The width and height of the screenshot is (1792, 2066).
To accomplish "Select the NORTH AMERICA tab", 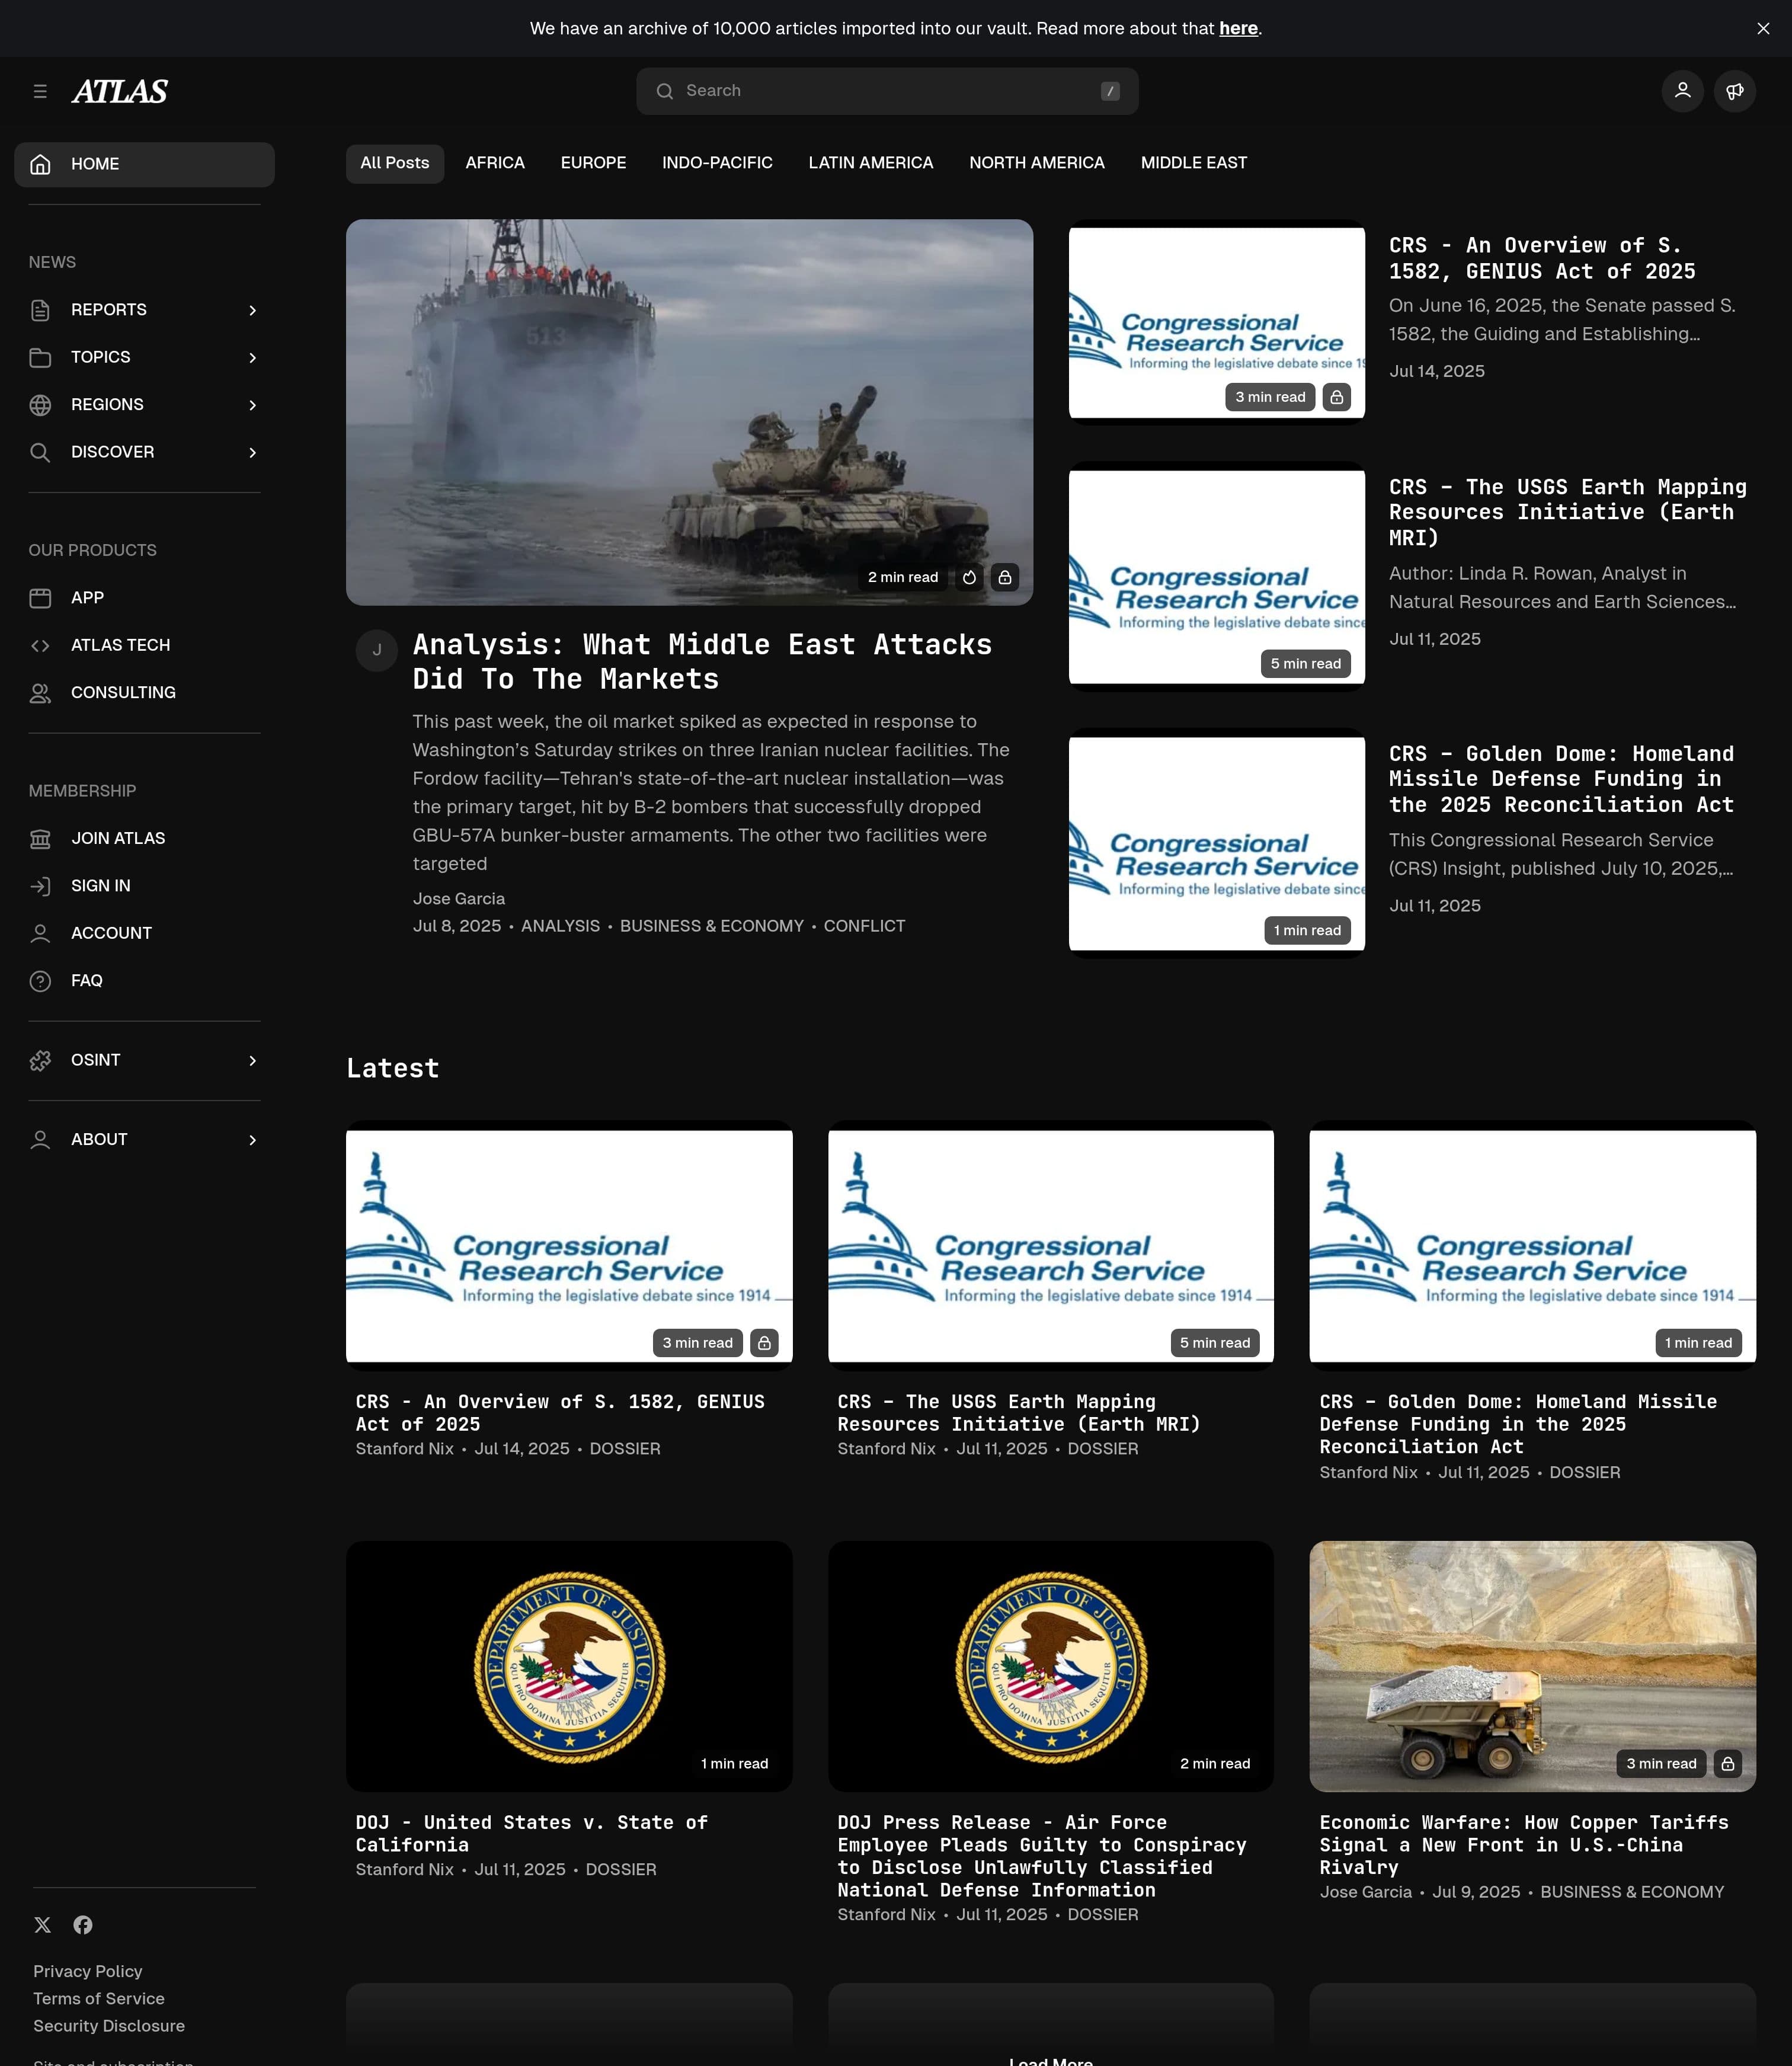I will 1037,163.
